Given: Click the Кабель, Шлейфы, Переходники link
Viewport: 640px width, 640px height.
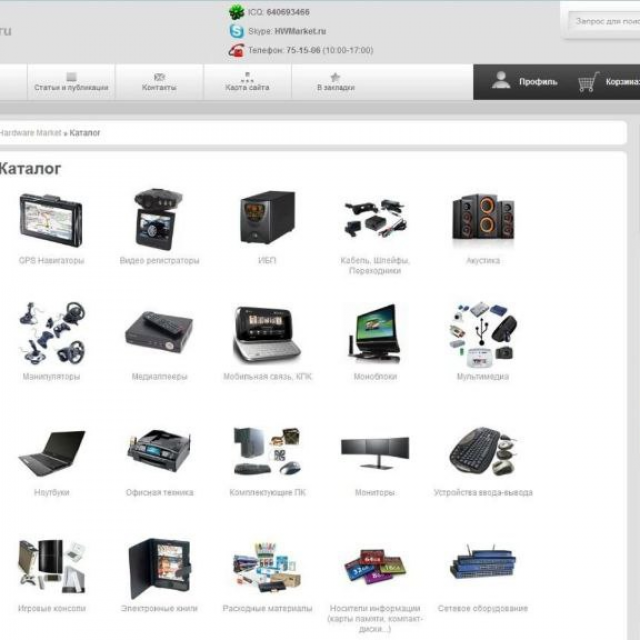Looking at the screenshot, I should (375, 265).
